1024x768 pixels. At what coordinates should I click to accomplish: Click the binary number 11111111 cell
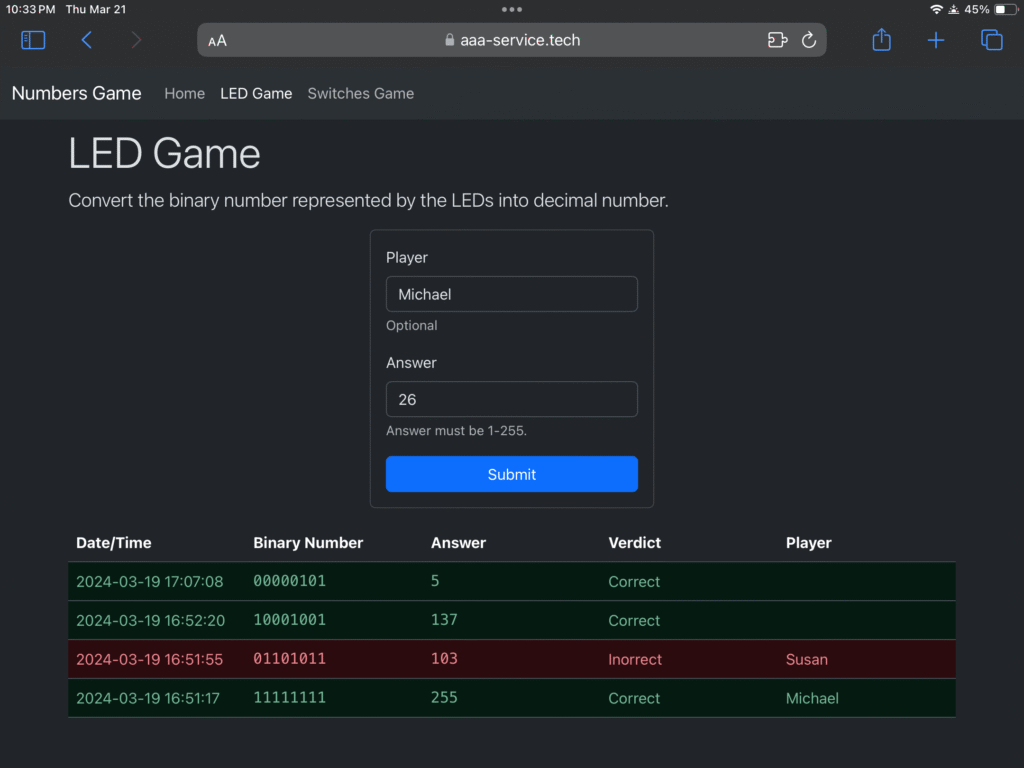[289, 698]
